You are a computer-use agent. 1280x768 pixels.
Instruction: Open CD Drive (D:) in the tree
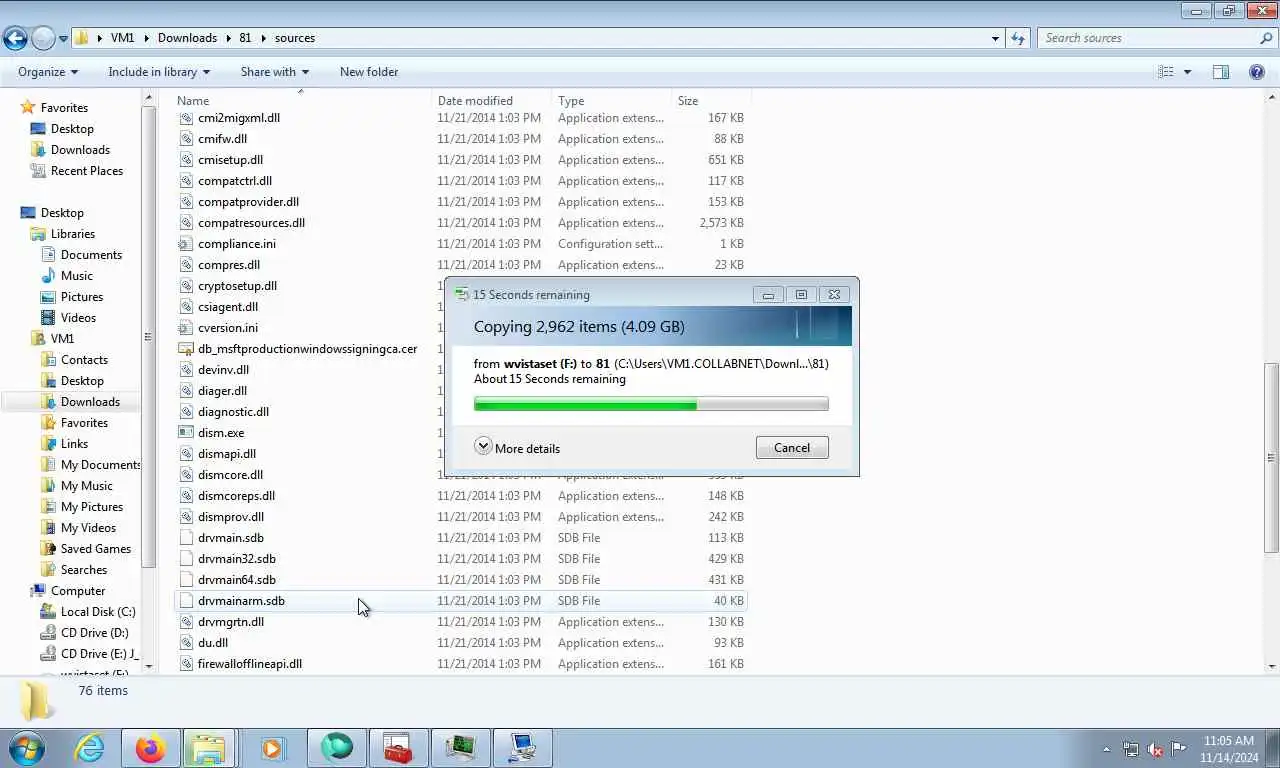pyautogui.click(x=95, y=633)
